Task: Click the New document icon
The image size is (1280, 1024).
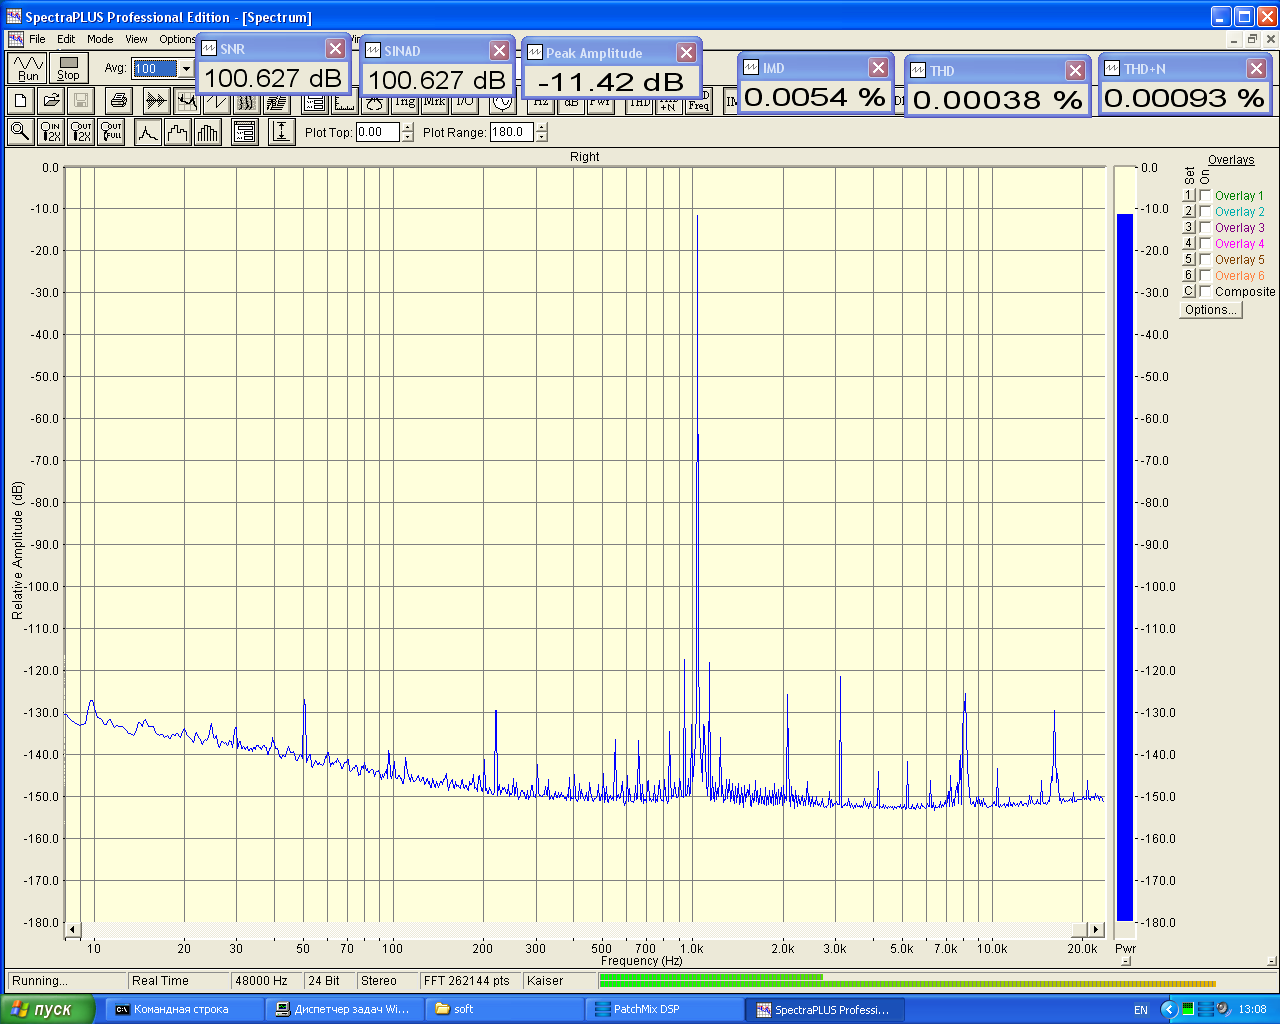Action: click(21, 100)
